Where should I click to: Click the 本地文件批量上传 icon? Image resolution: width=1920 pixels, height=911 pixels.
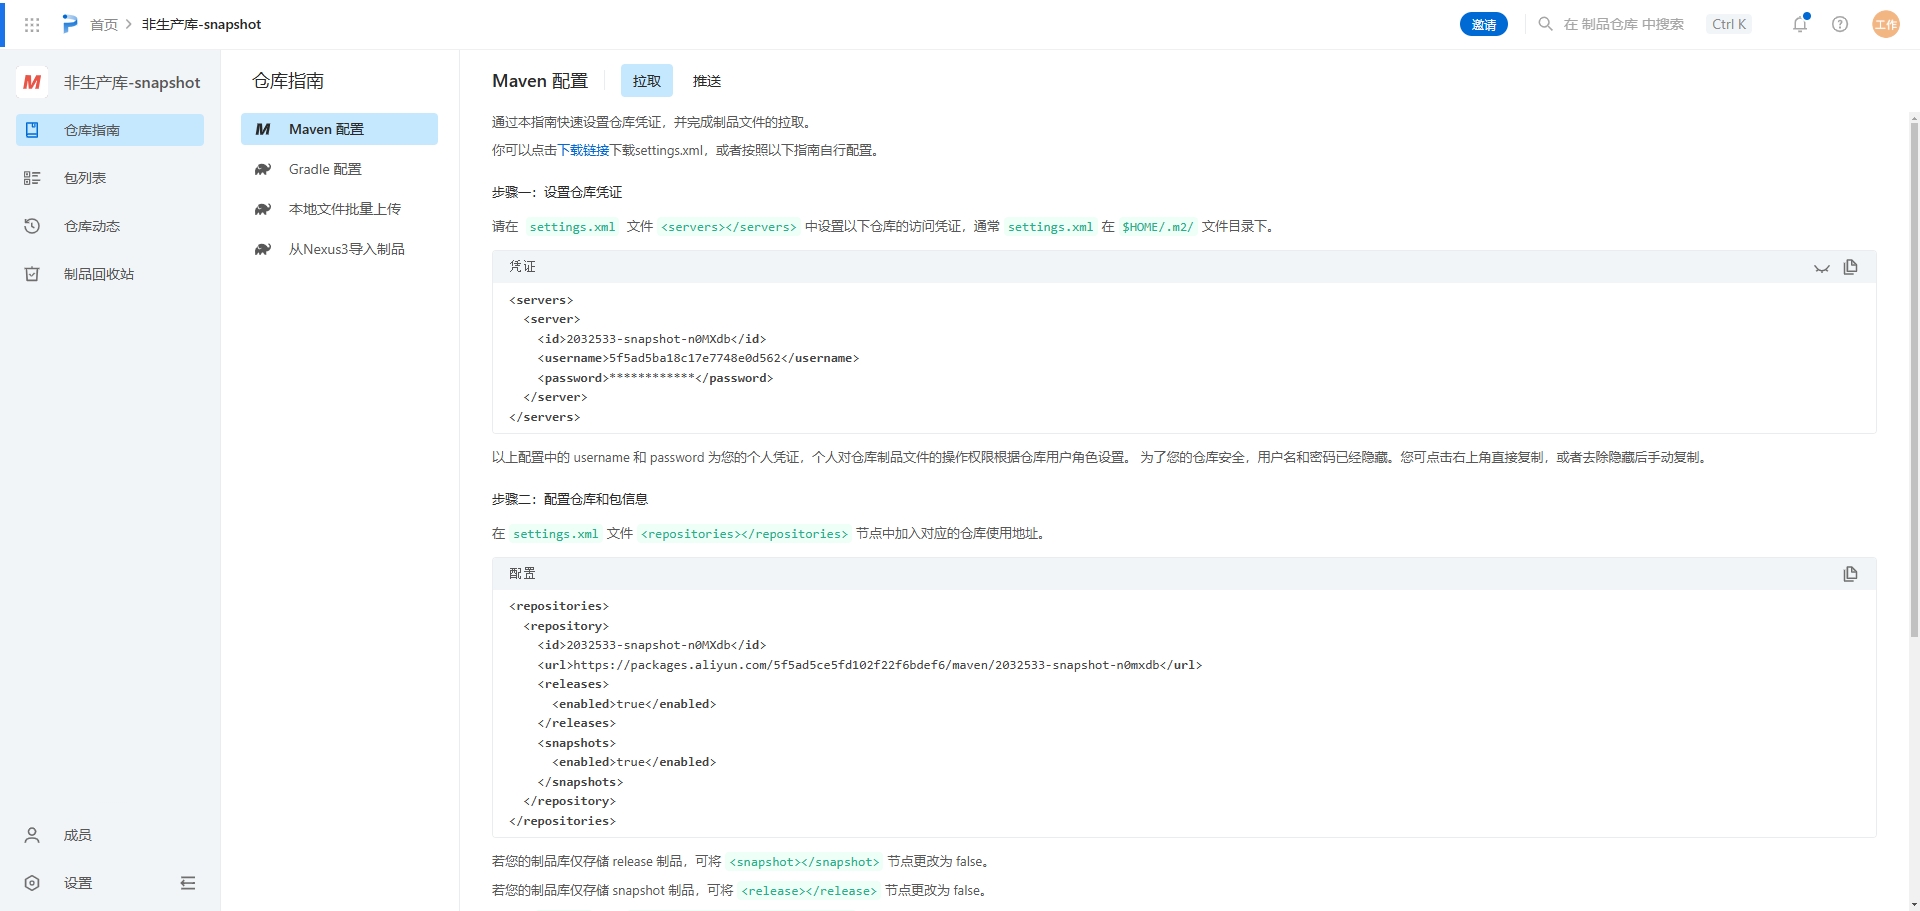point(263,209)
